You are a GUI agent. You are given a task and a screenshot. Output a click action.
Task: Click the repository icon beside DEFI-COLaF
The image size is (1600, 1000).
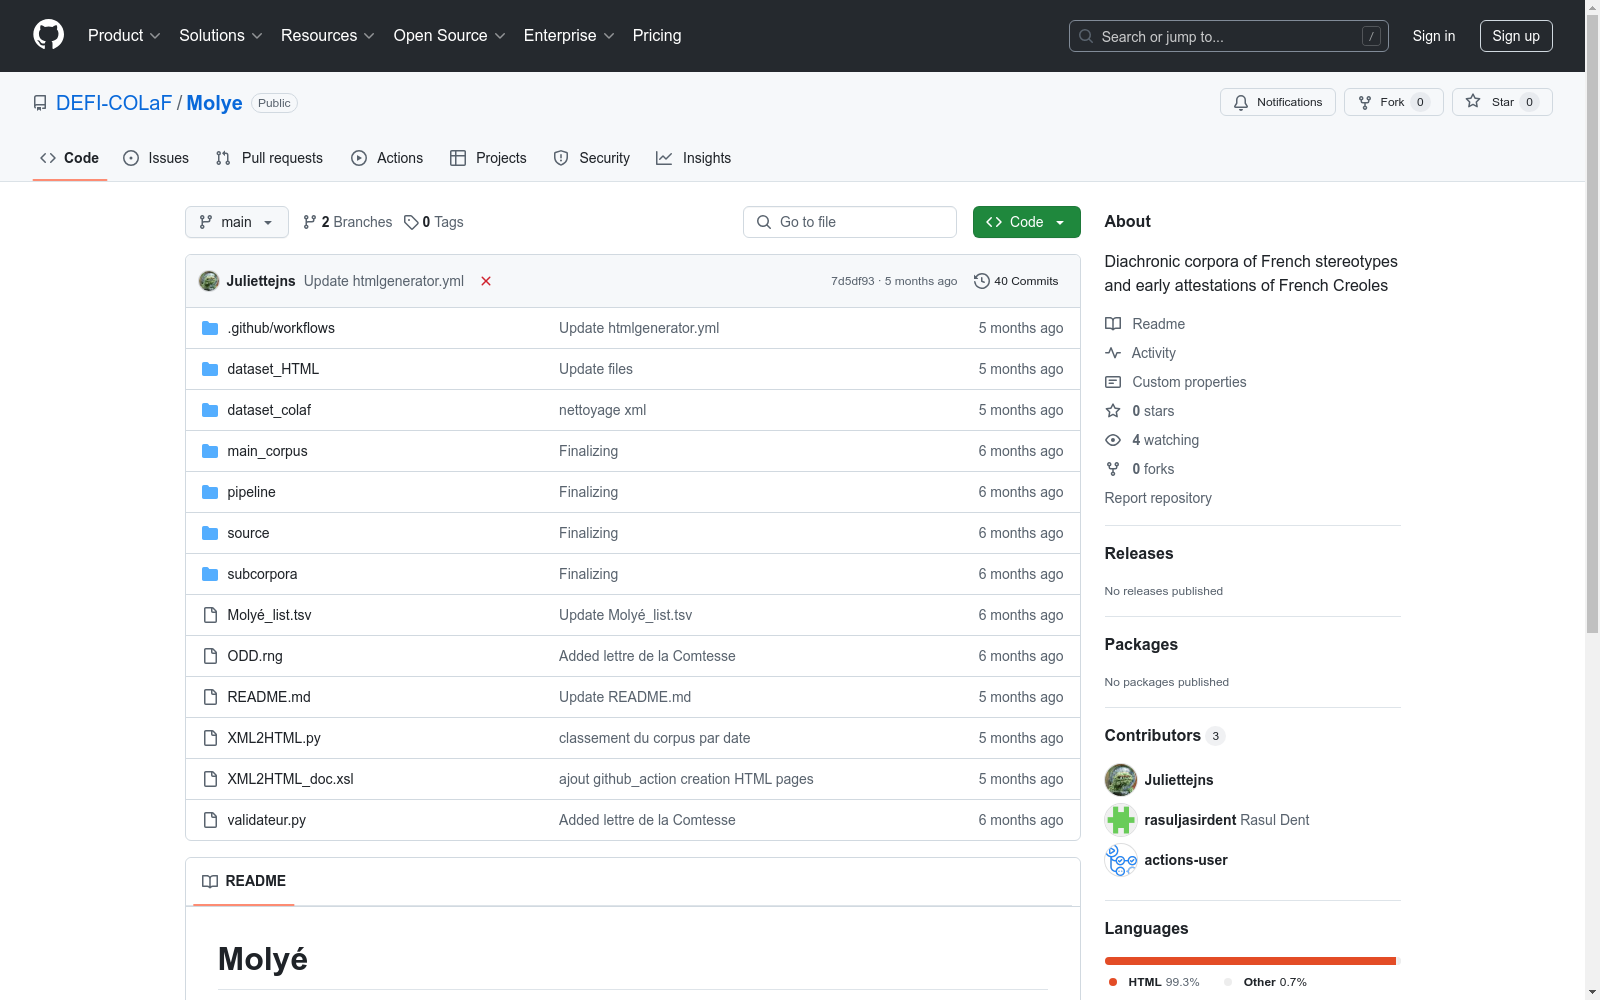point(40,103)
